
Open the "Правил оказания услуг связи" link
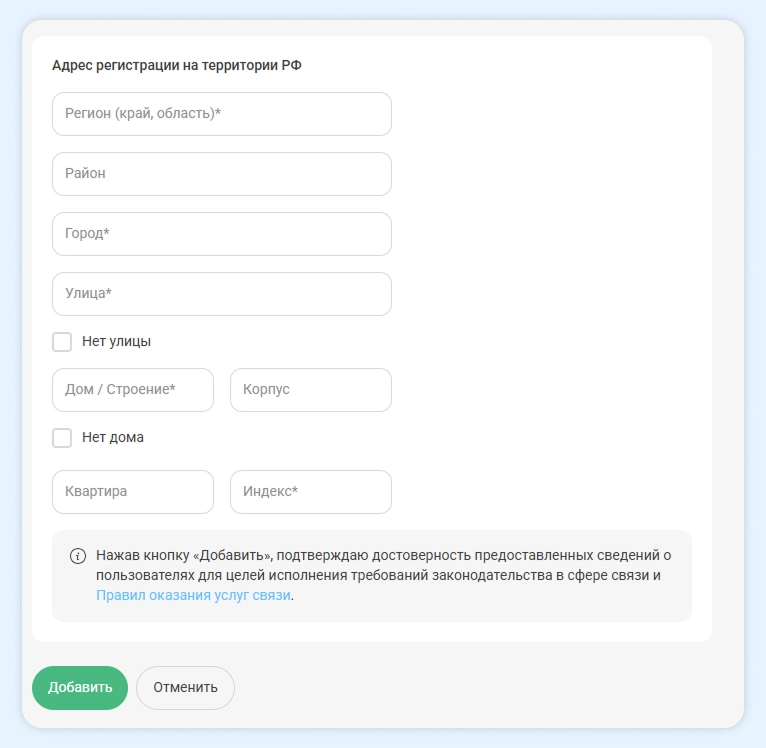click(x=193, y=596)
